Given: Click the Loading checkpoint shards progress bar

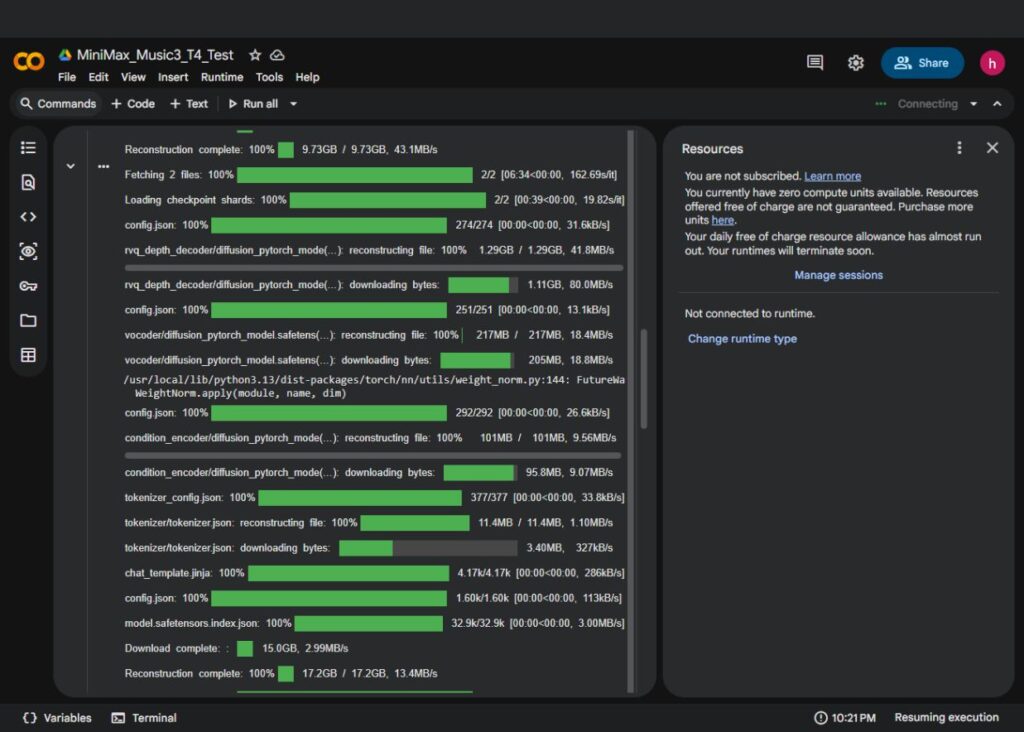Looking at the screenshot, I should point(387,200).
